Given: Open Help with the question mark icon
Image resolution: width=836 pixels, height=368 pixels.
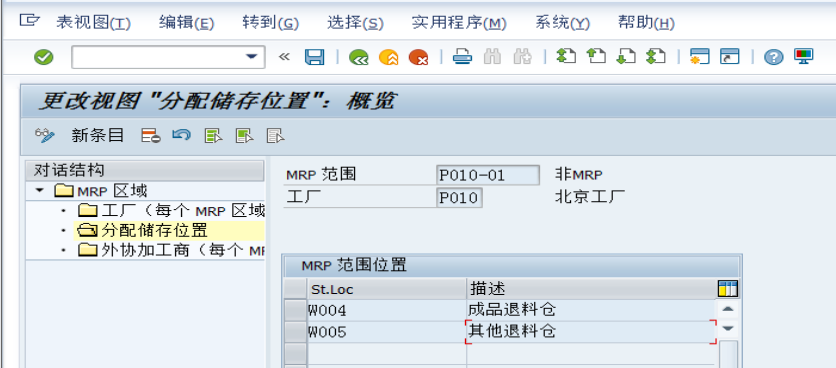Looking at the screenshot, I should tap(773, 57).
